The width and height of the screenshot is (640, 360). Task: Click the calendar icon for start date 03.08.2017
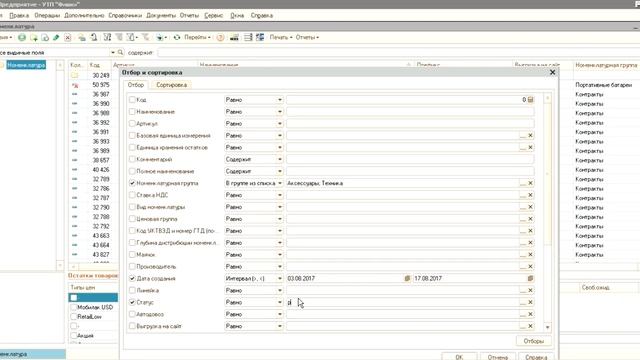tap(407, 278)
